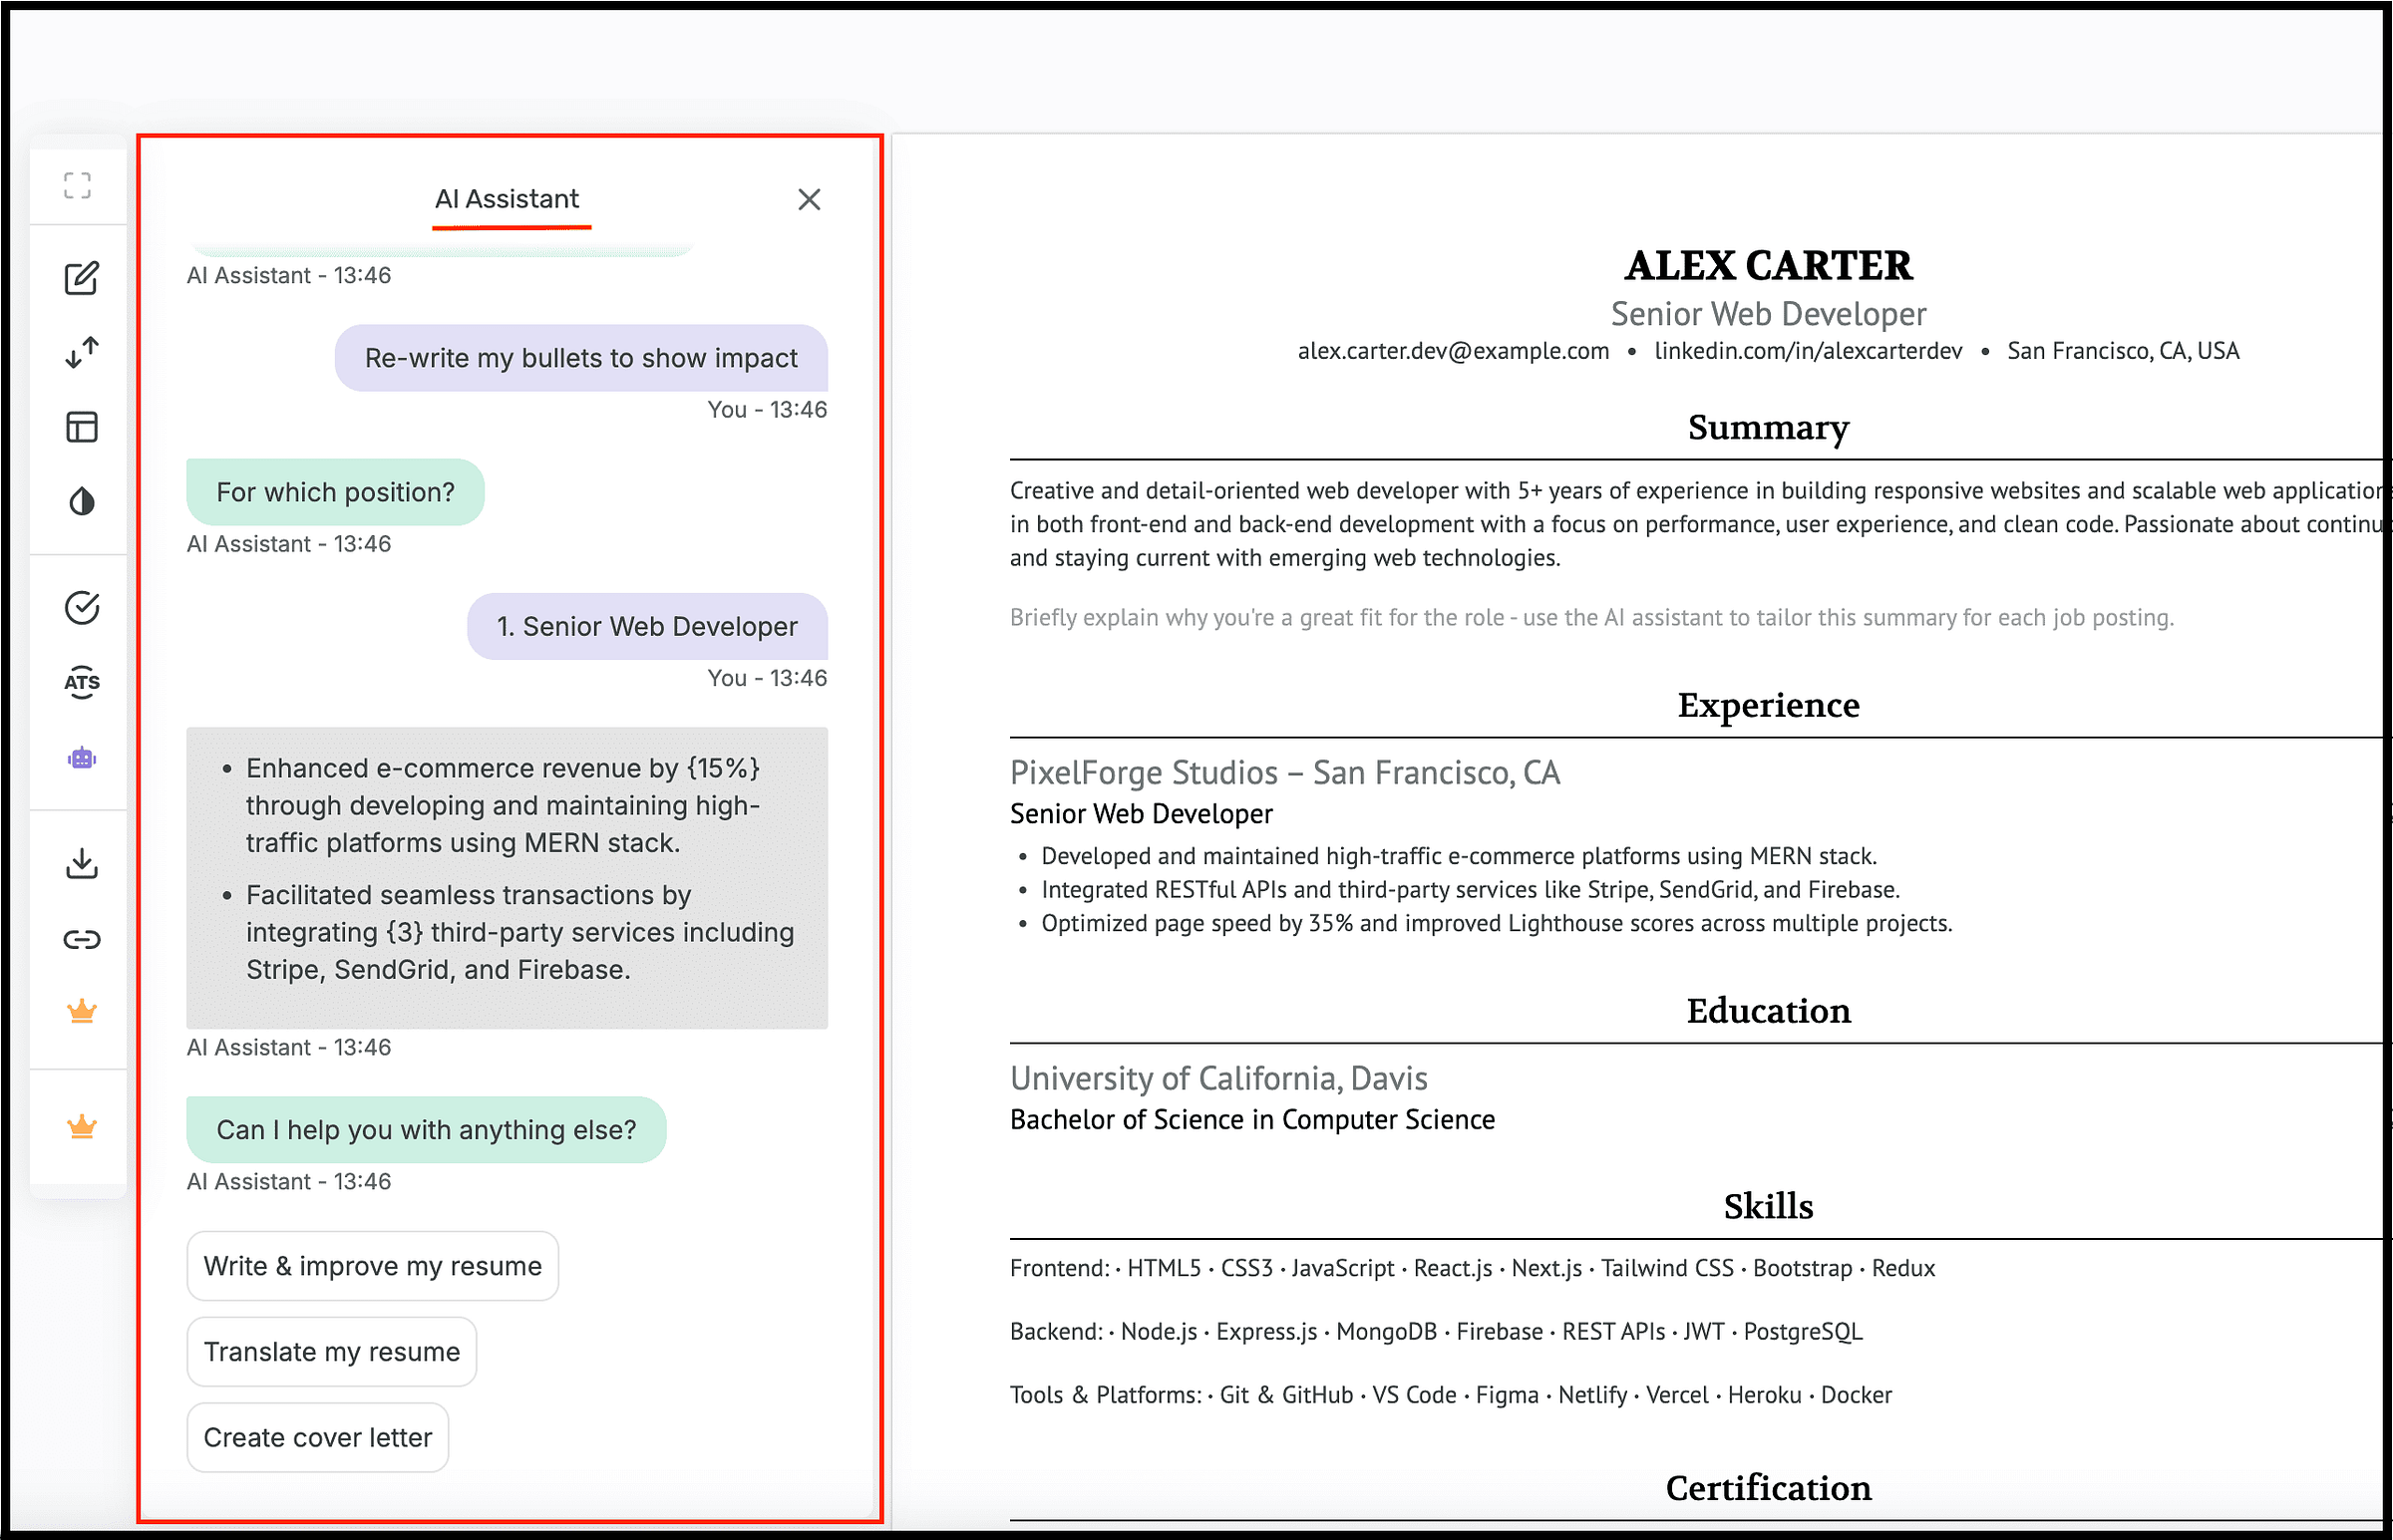Click the linkedin.com/in/alexcarterdev link
The image size is (2393, 1540).
pyautogui.click(x=1808, y=351)
